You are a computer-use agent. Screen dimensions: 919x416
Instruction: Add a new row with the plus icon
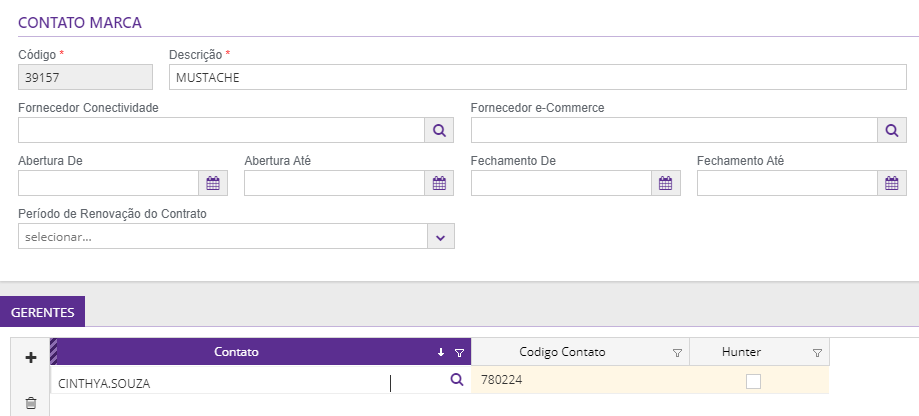[30, 357]
